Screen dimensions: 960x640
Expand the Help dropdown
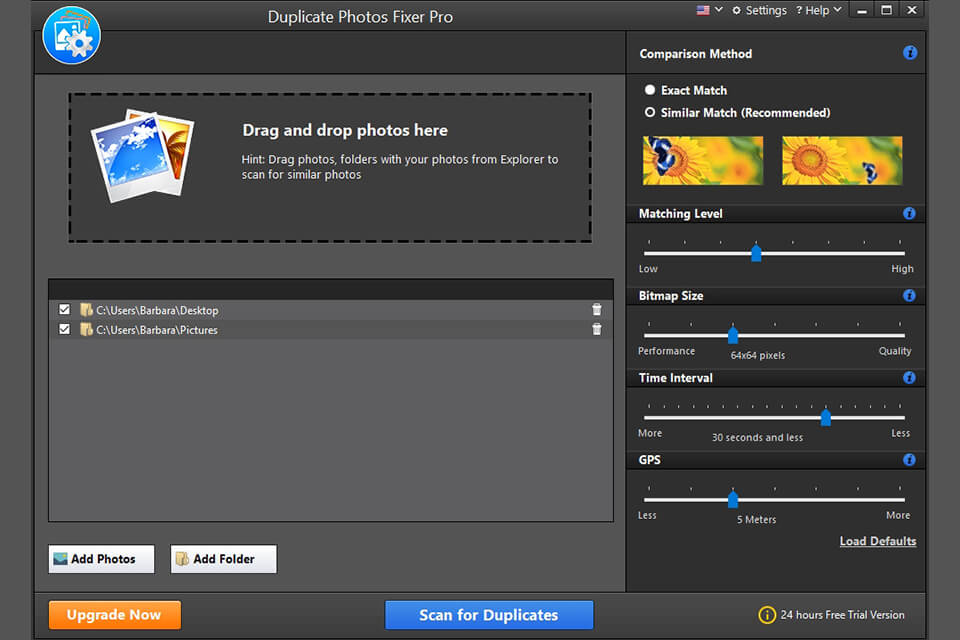coord(818,10)
